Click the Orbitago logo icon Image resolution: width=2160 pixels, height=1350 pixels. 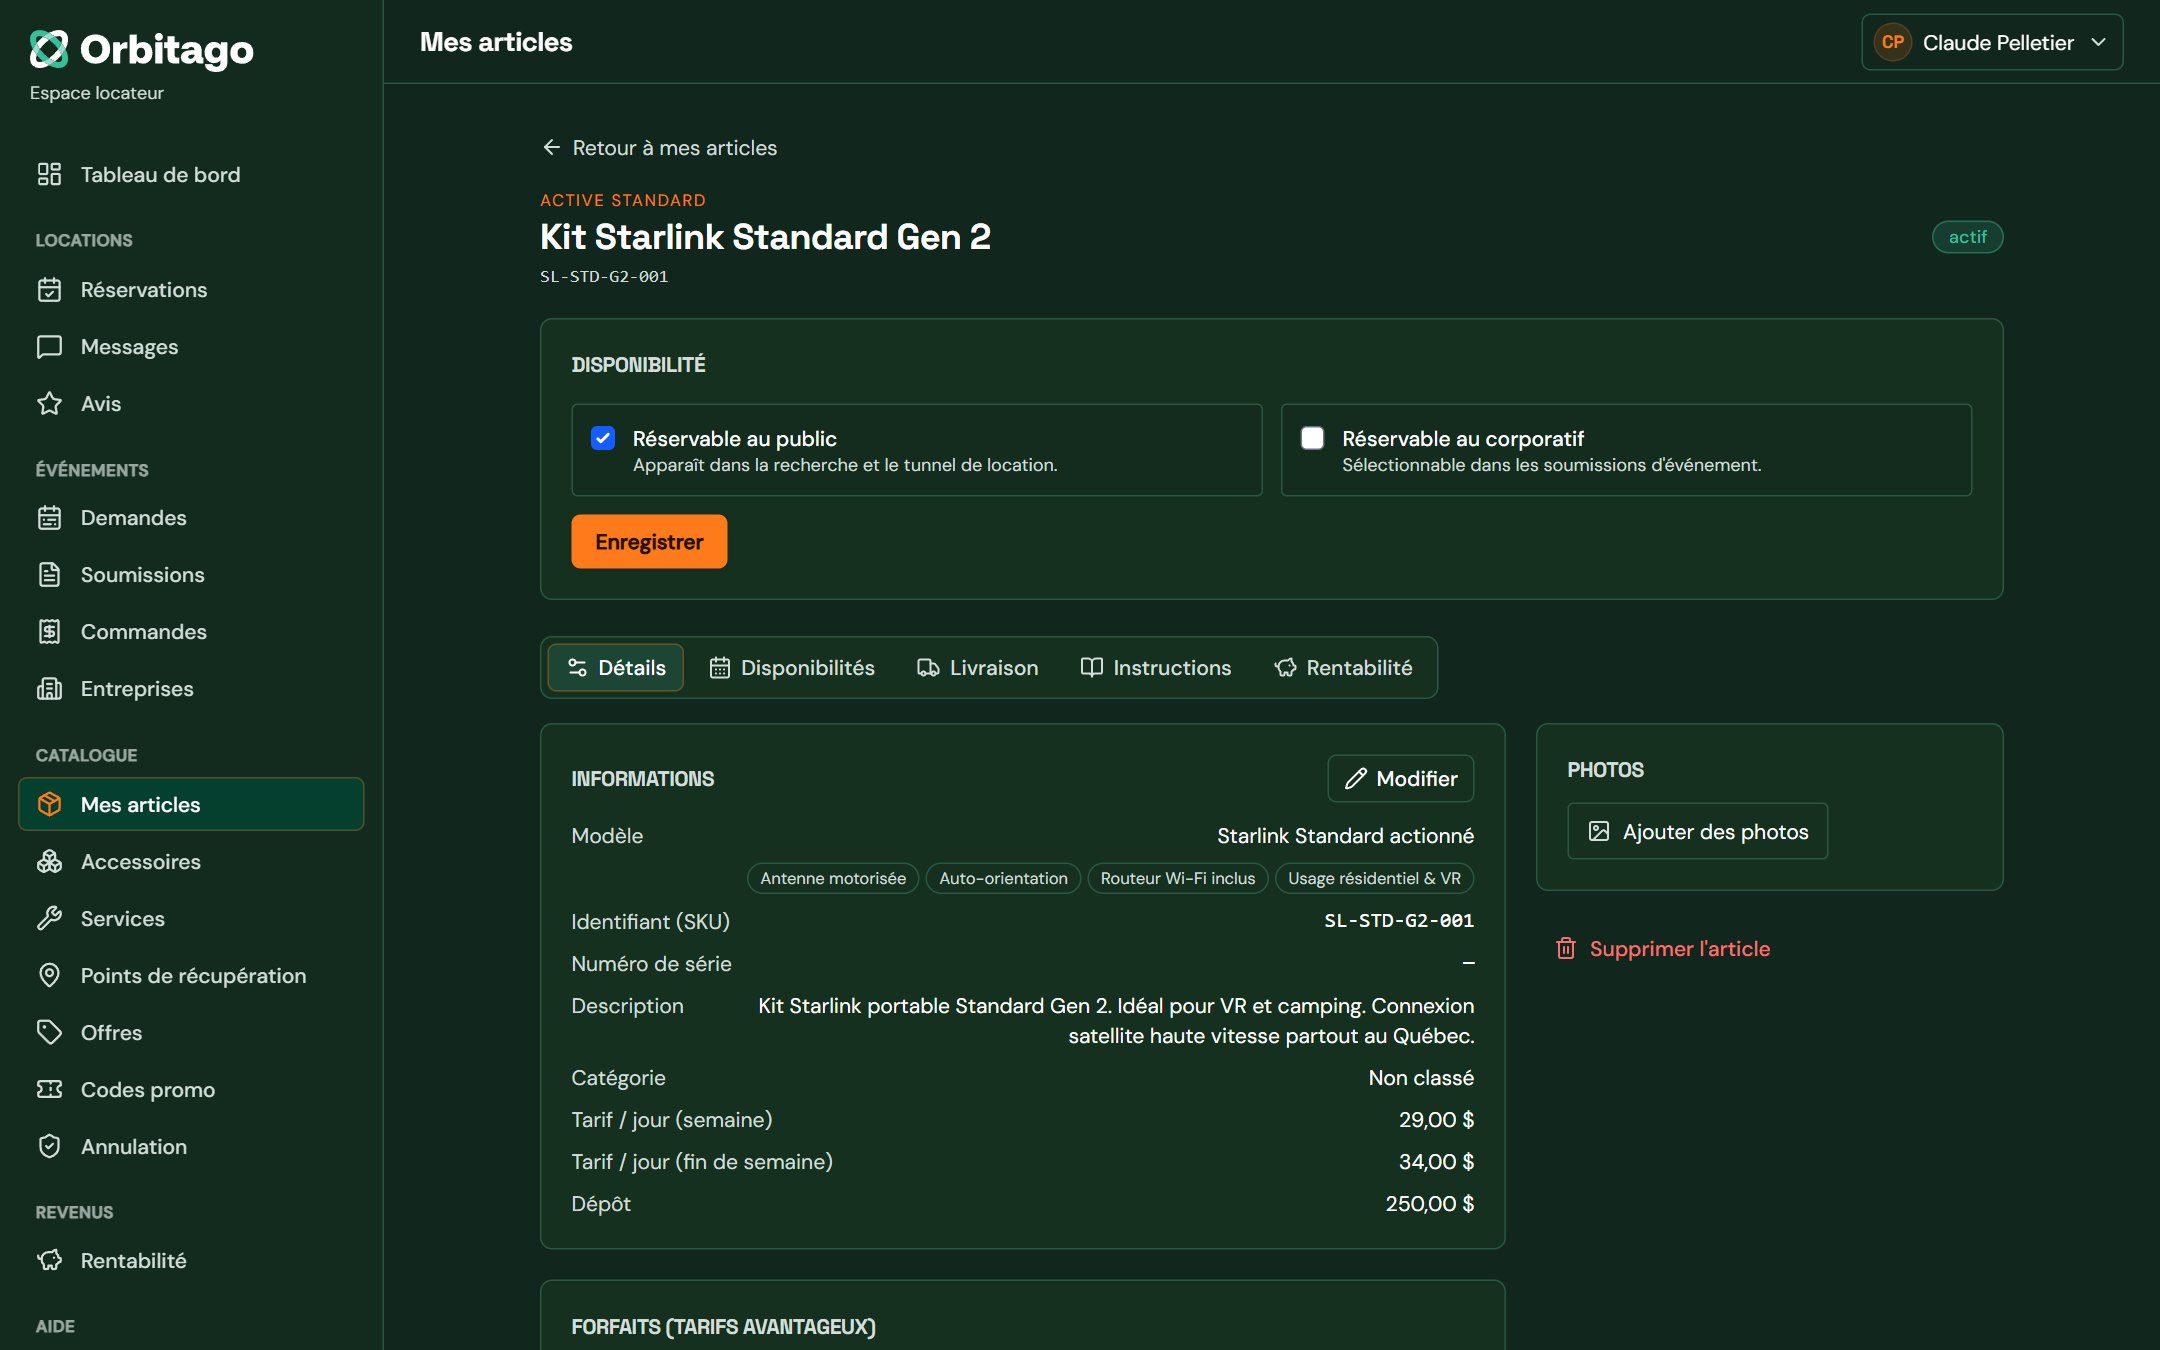(49, 49)
